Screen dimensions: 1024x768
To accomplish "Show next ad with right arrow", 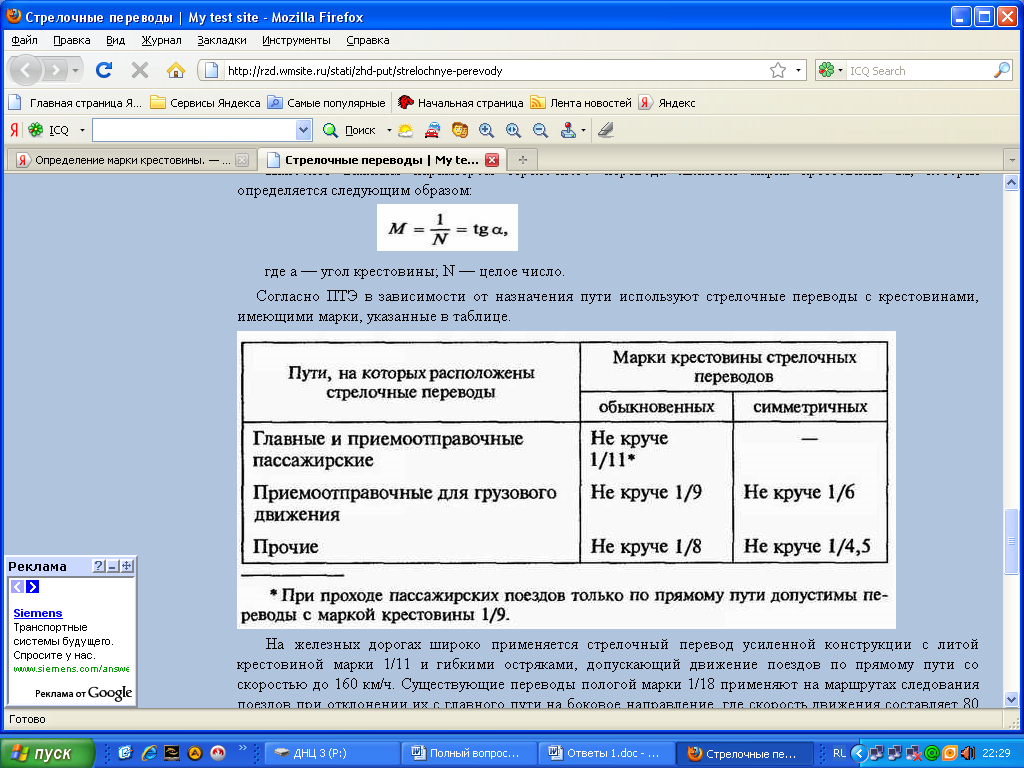I will (x=32, y=586).
